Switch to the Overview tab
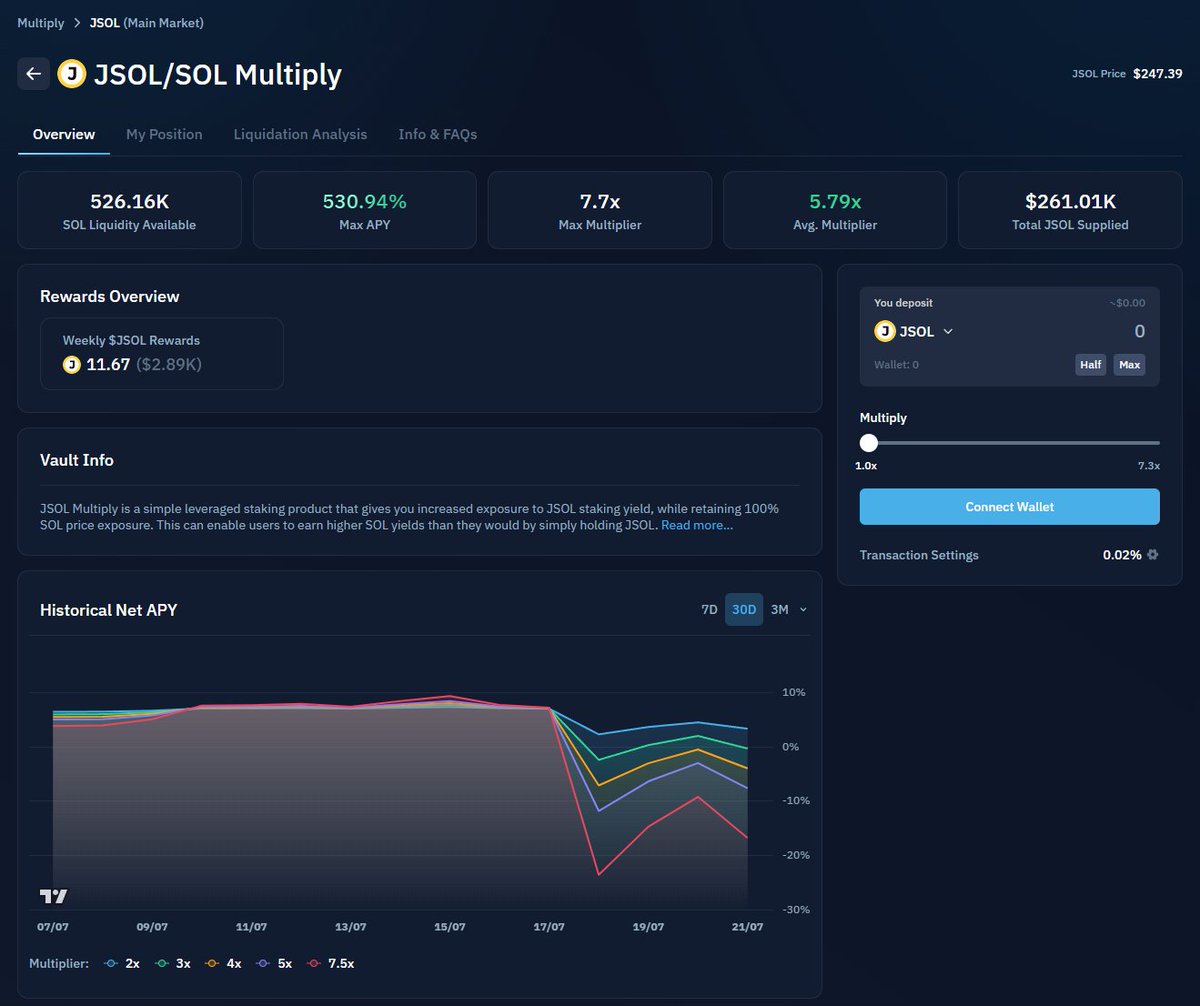Viewport: 1200px width, 1006px height. tap(64, 134)
